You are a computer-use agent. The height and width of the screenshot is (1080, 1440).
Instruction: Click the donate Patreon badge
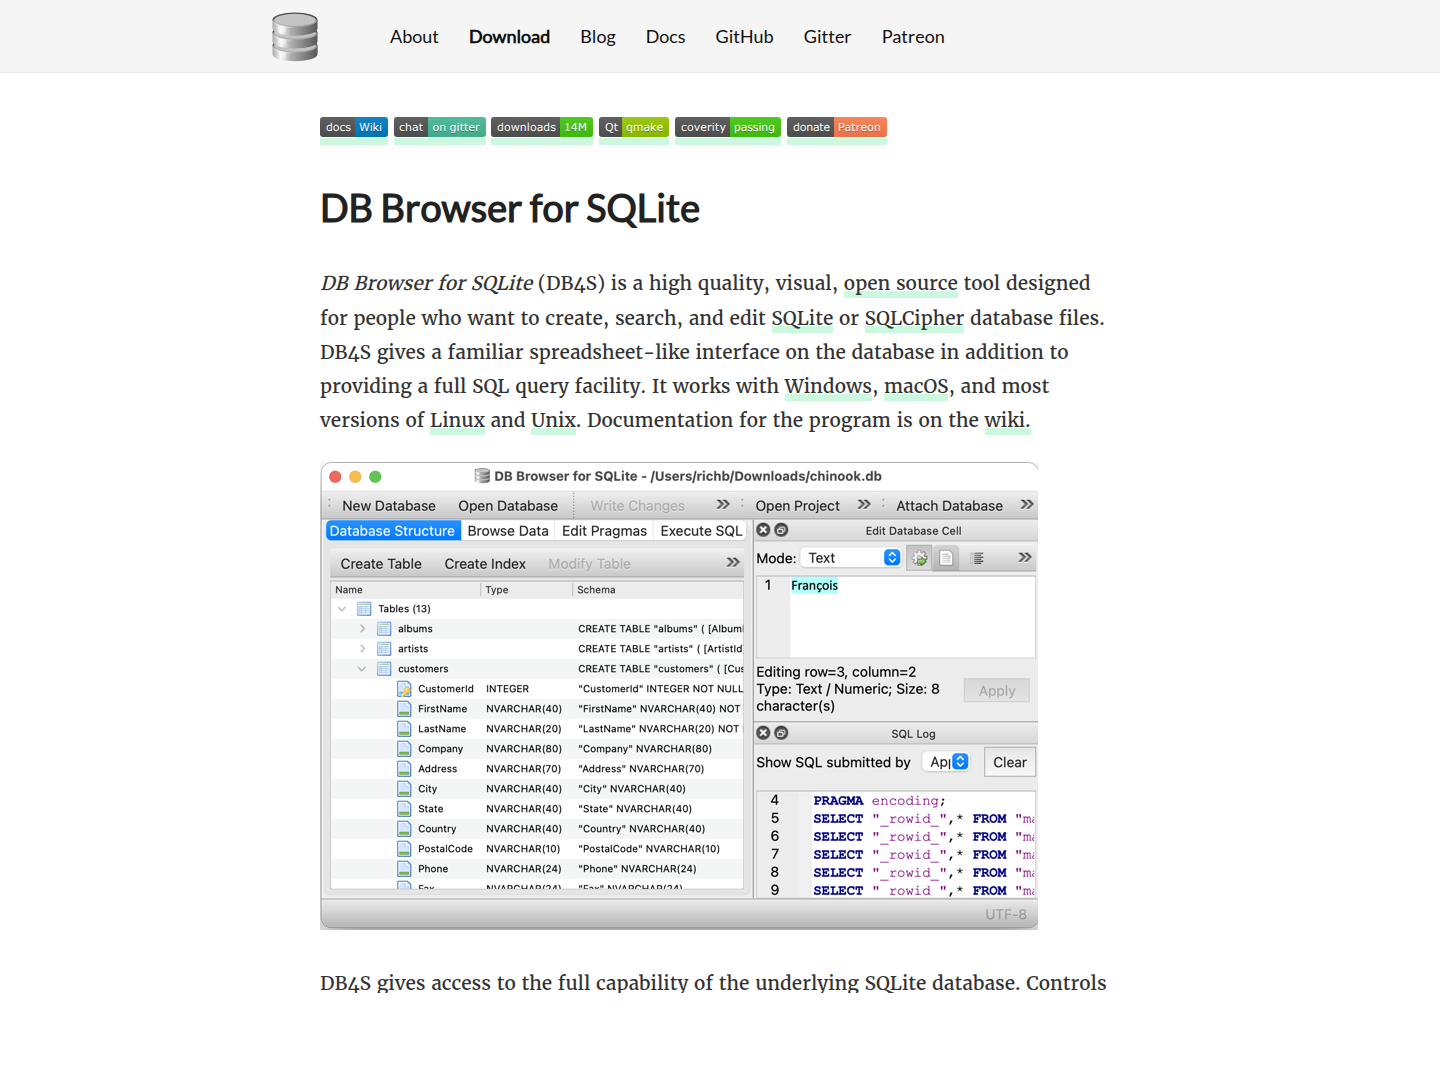coord(837,127)
